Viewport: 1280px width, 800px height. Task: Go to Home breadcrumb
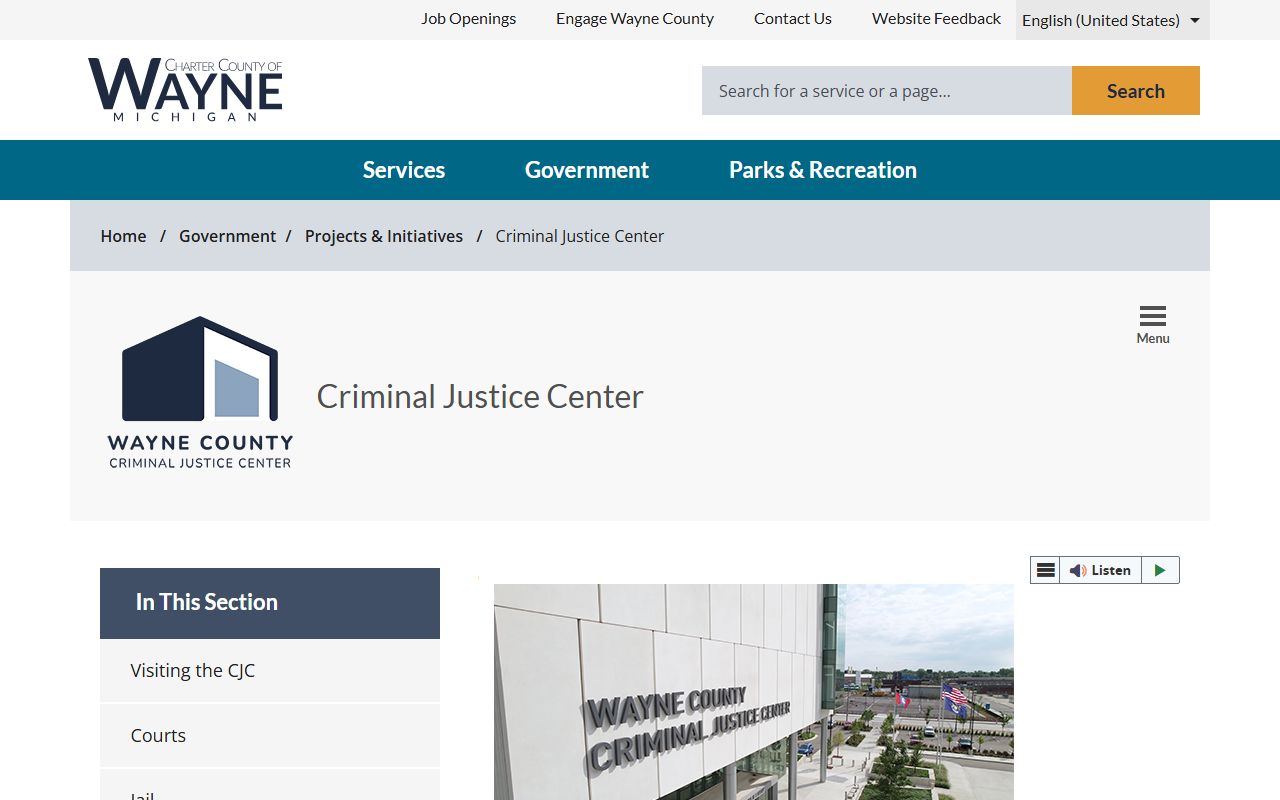click(123, 236)
